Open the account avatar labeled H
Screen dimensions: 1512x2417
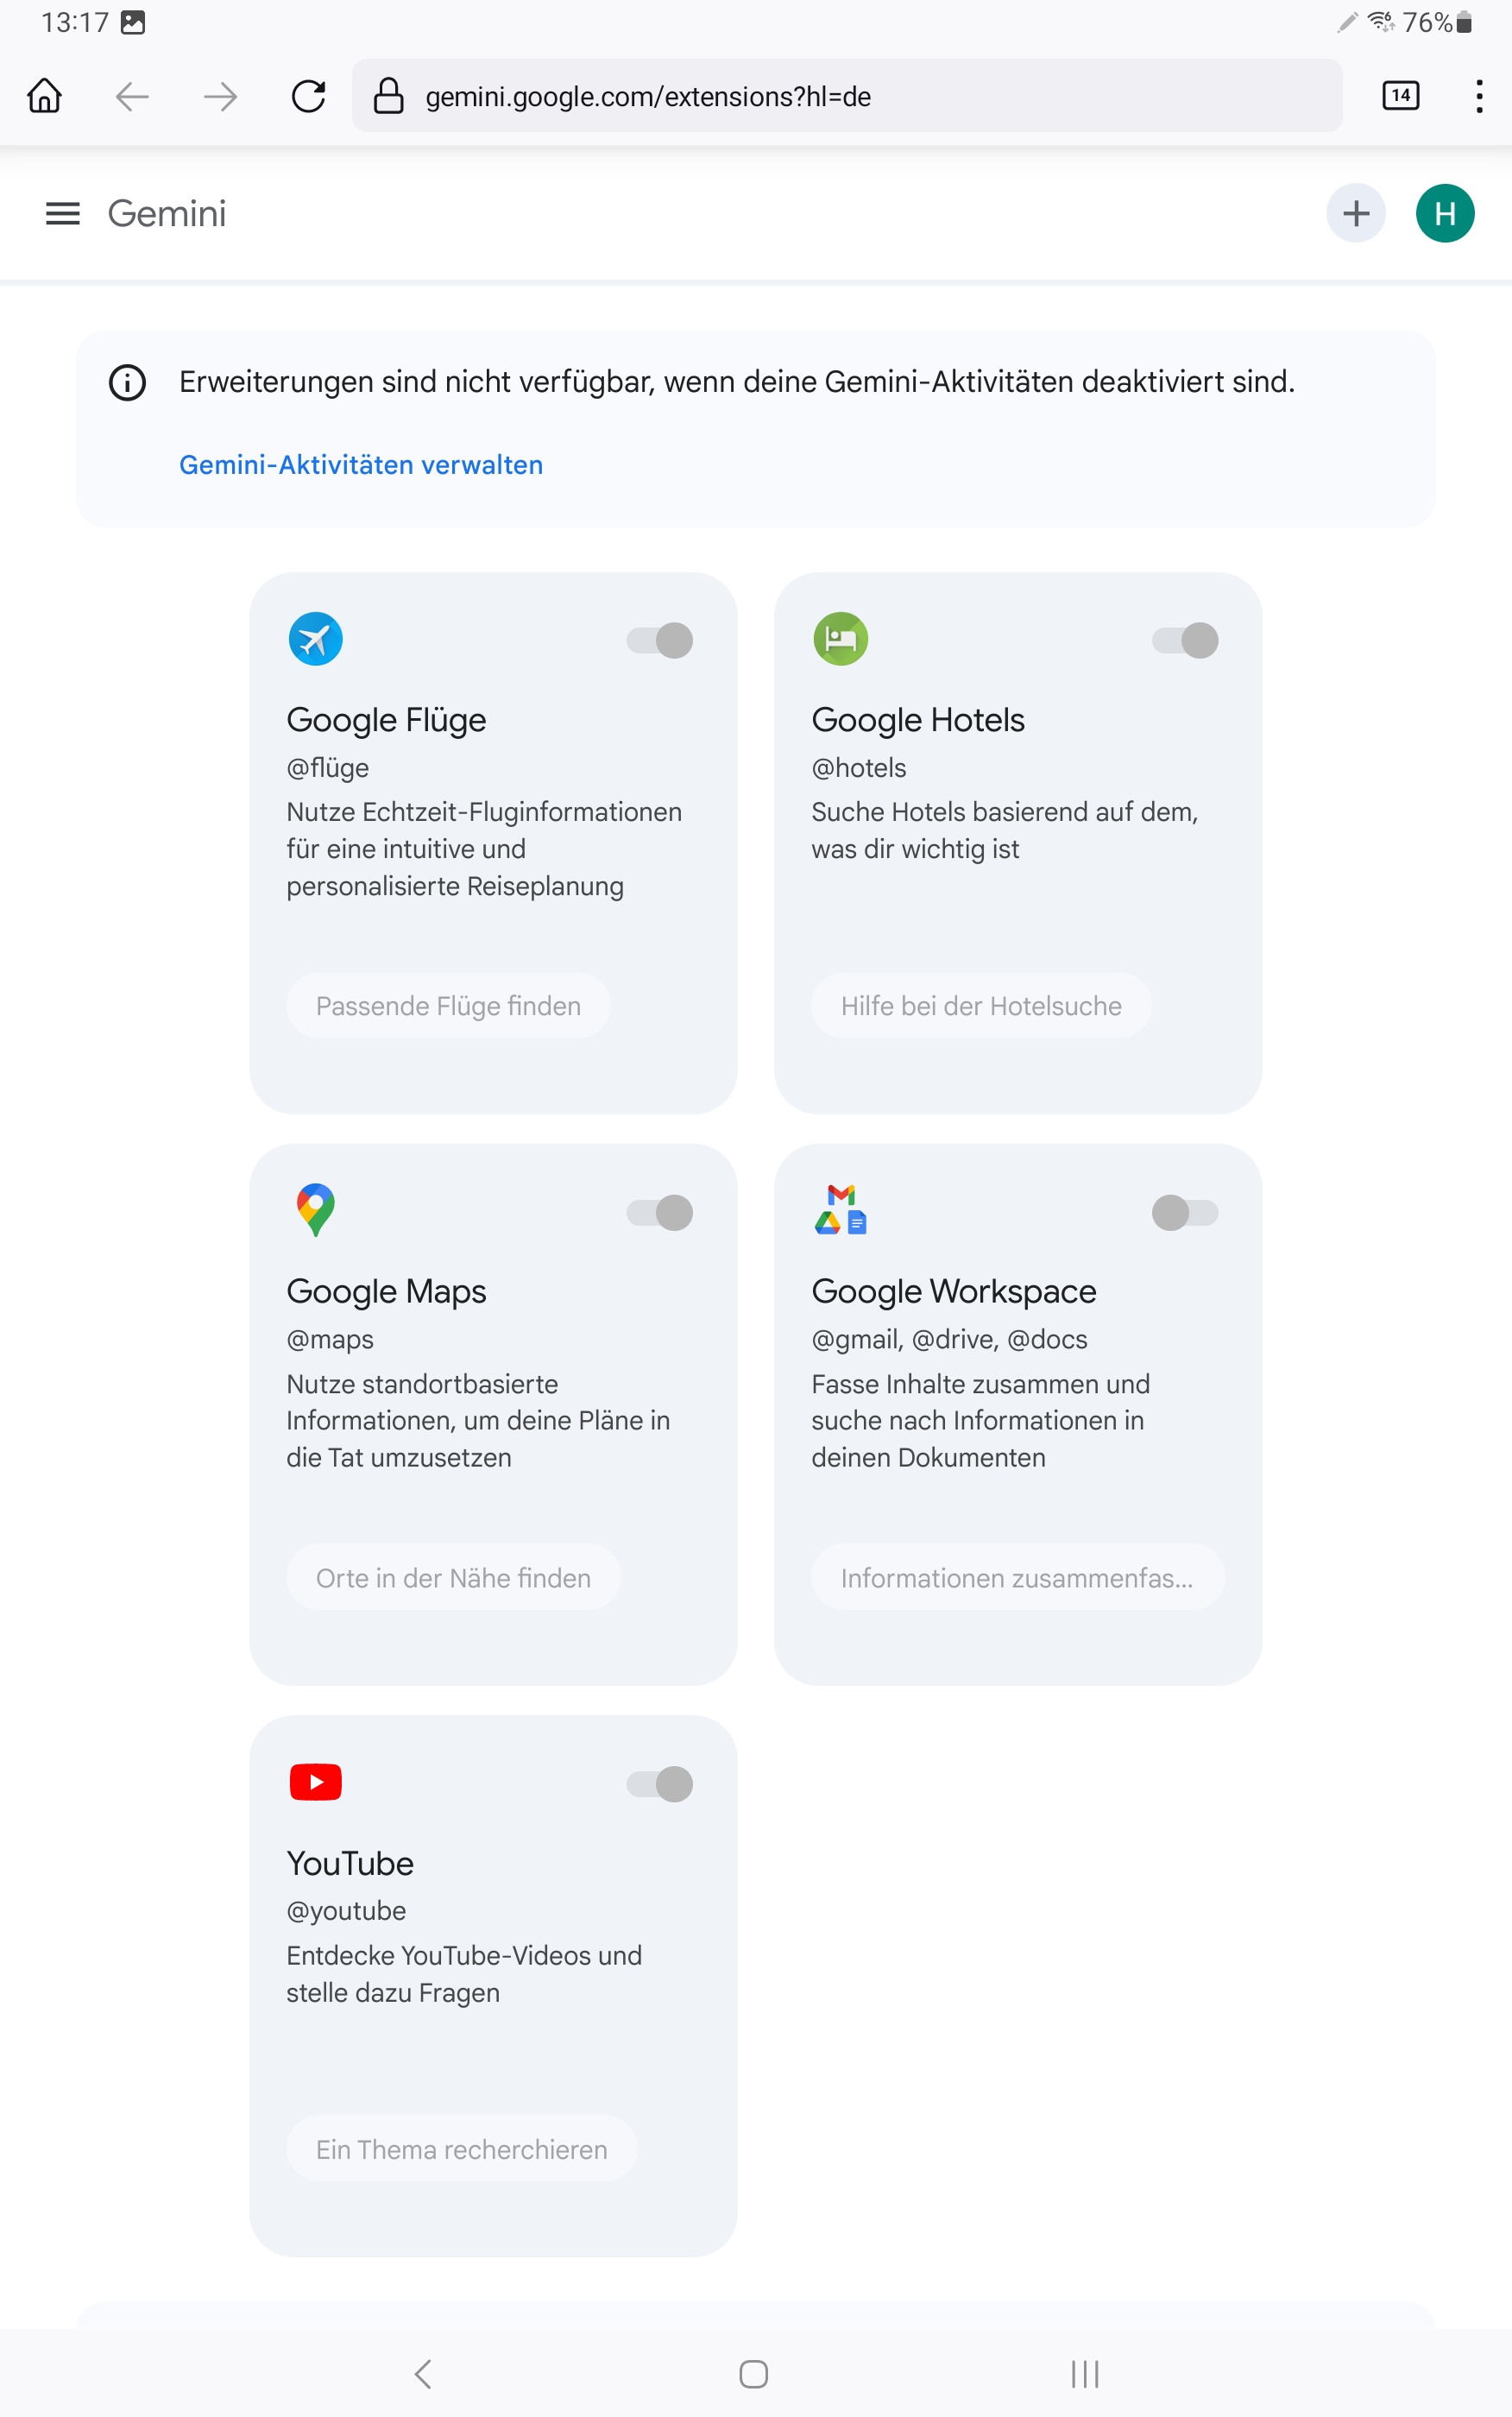[x=1445, y=213]
